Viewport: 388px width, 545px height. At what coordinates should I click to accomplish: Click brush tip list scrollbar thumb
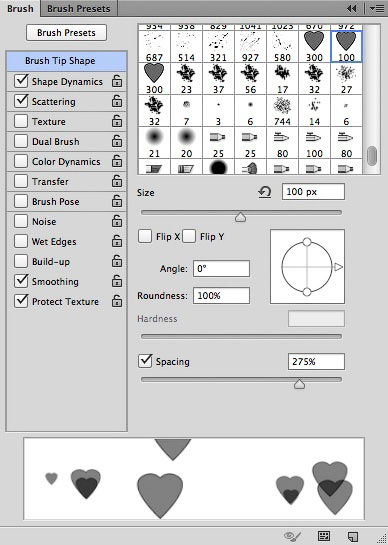(372, 156)
